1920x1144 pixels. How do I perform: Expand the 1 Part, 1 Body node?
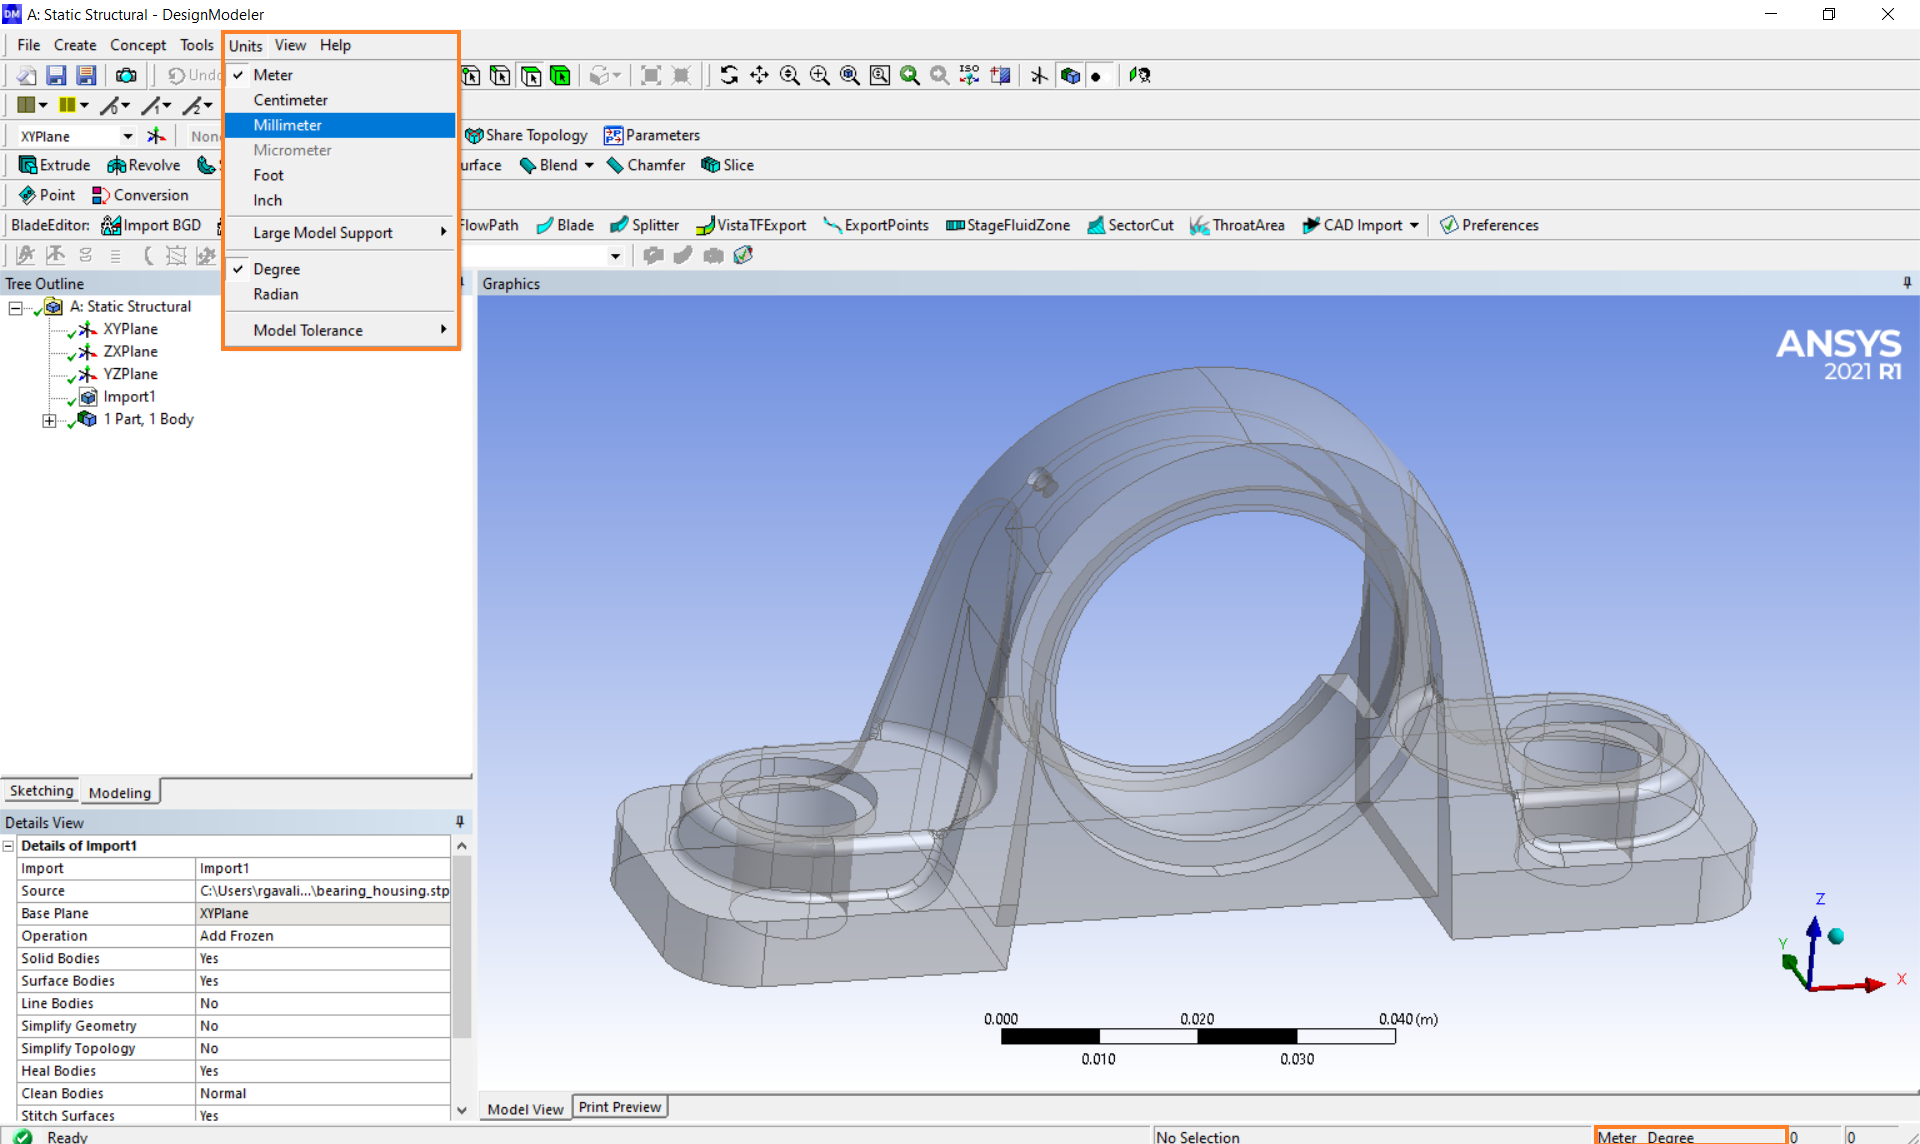49,421
